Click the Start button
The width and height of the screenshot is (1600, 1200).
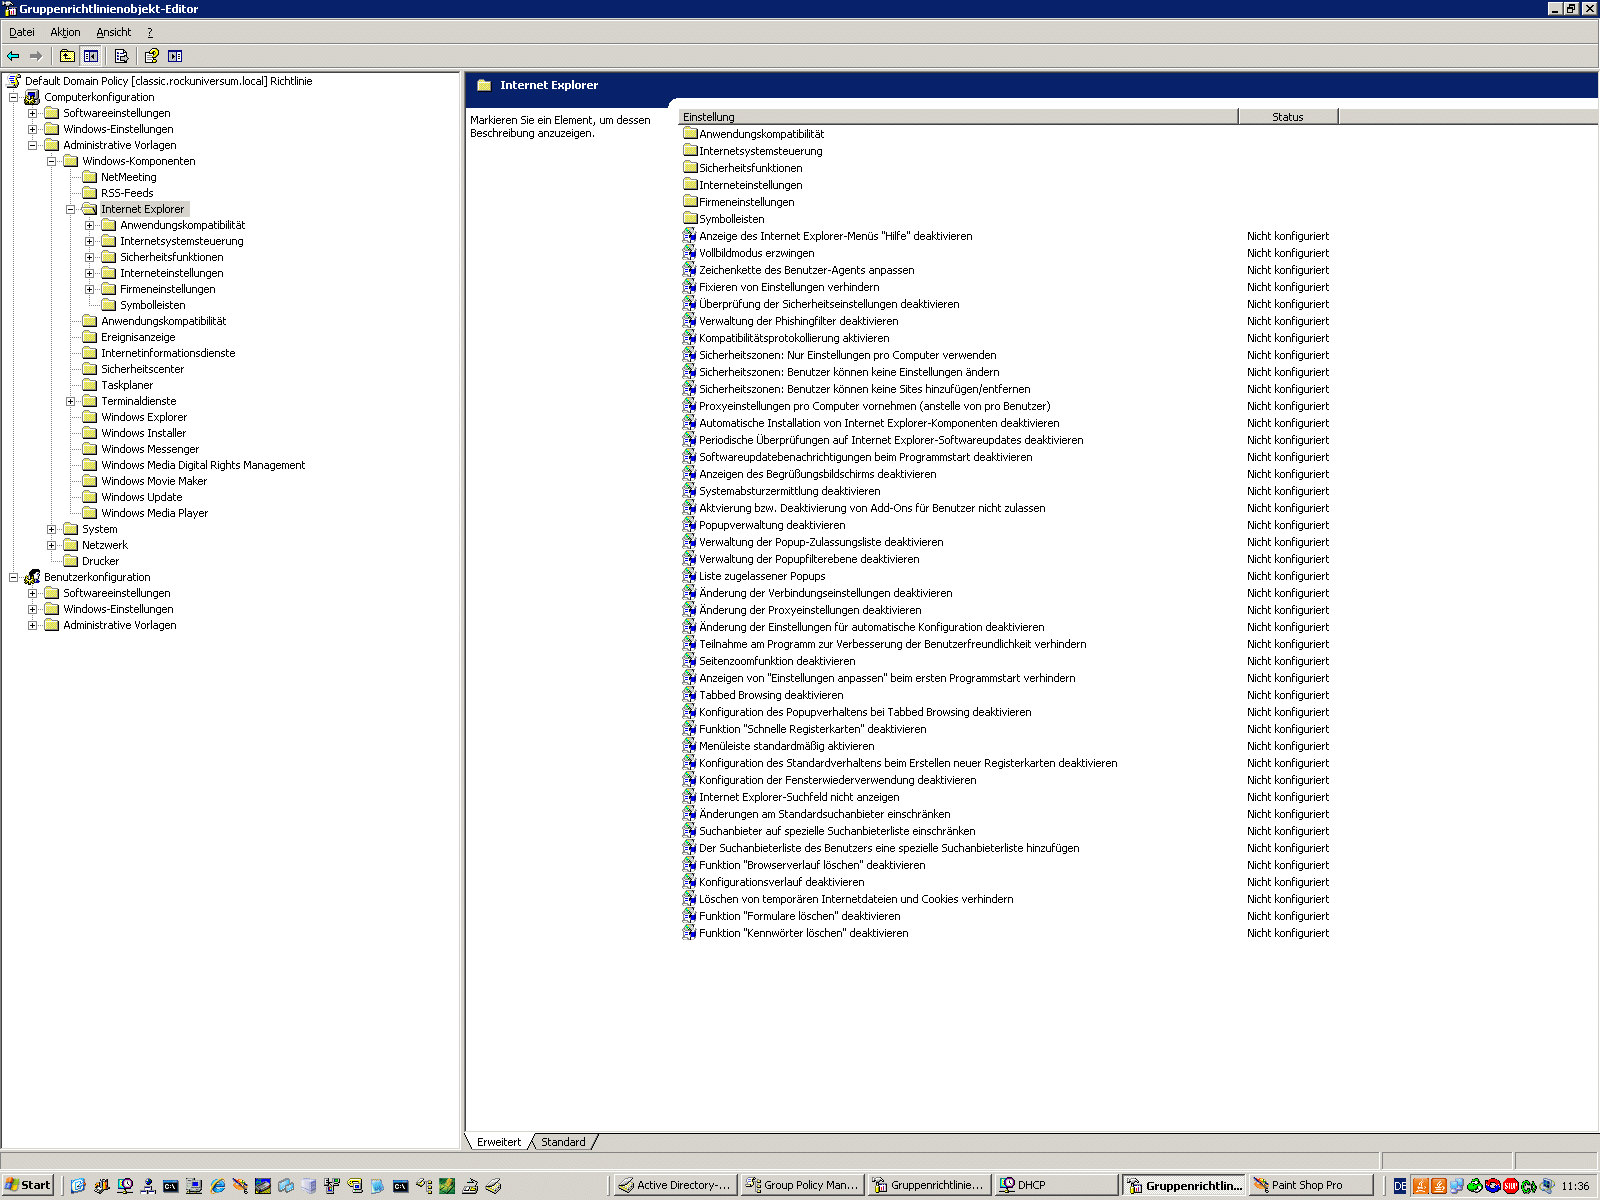coord(28,1185)
